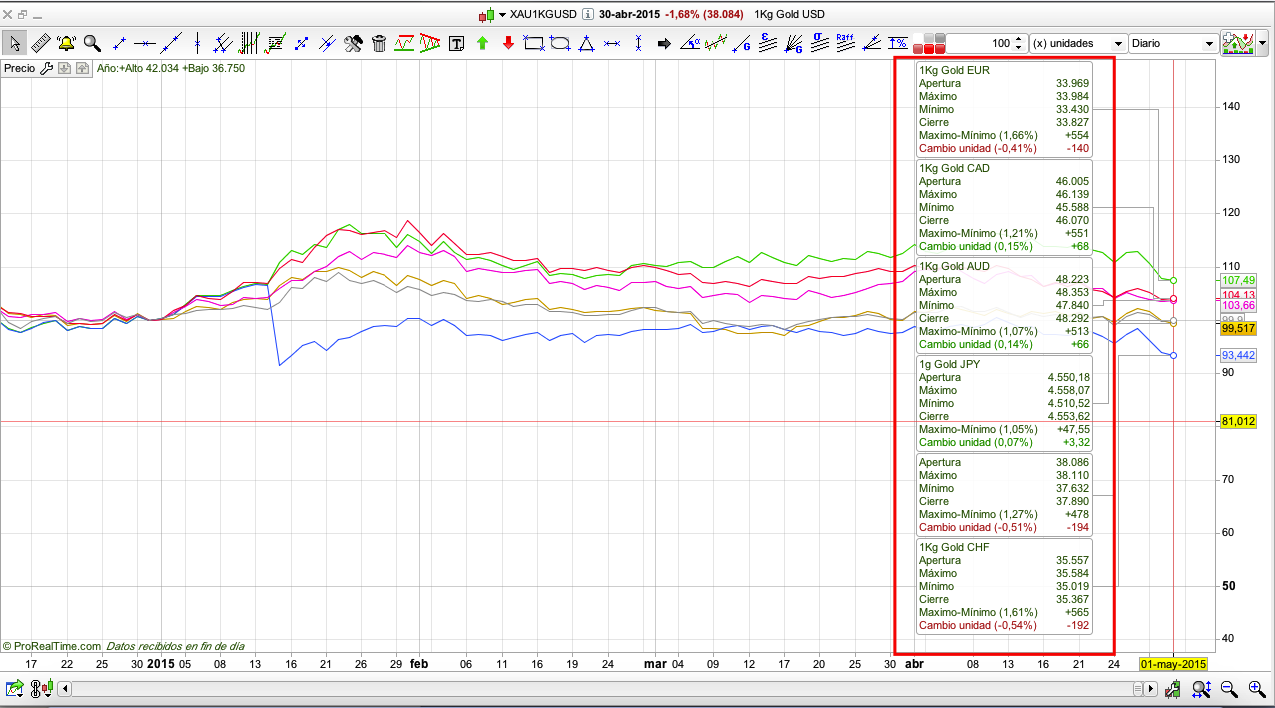1275x708 pixels.
Task: Click the trash can delete objects icon
Action: 379,43
